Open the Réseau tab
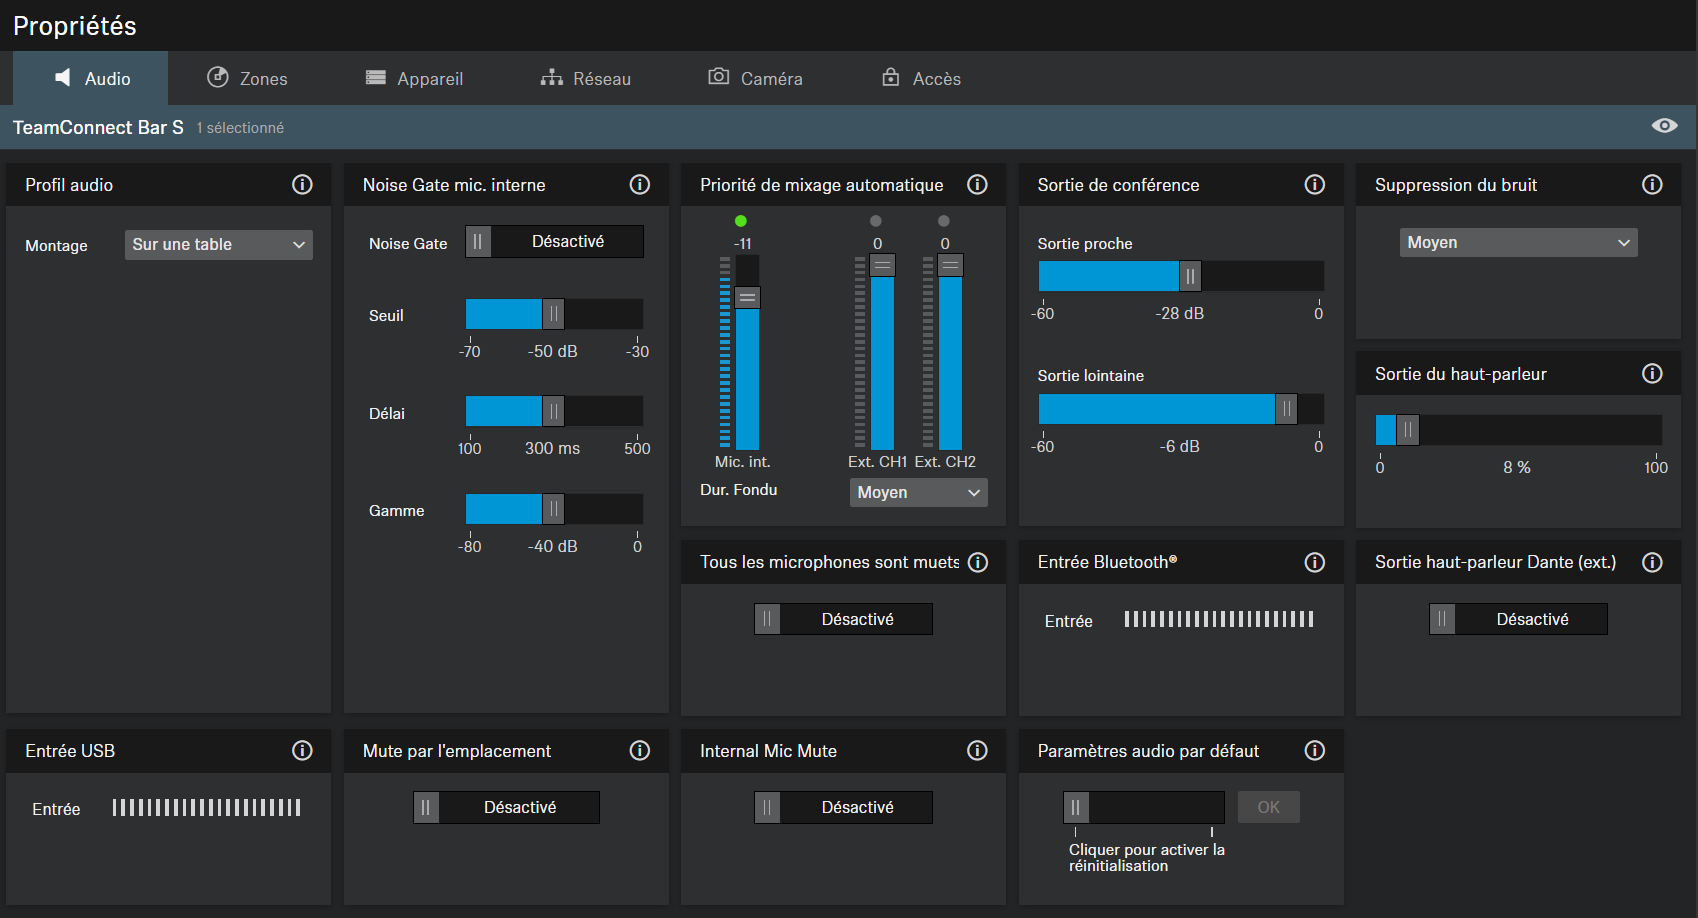Screen dimensions: 1698x918 (x=586, y=79)
